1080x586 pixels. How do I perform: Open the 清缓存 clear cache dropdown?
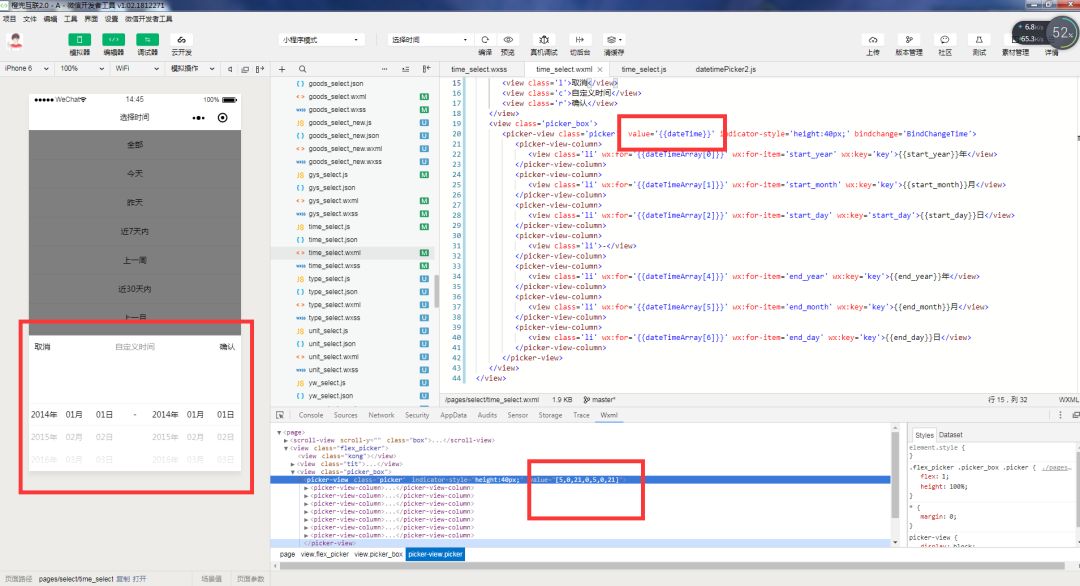[x=614, y=40]
